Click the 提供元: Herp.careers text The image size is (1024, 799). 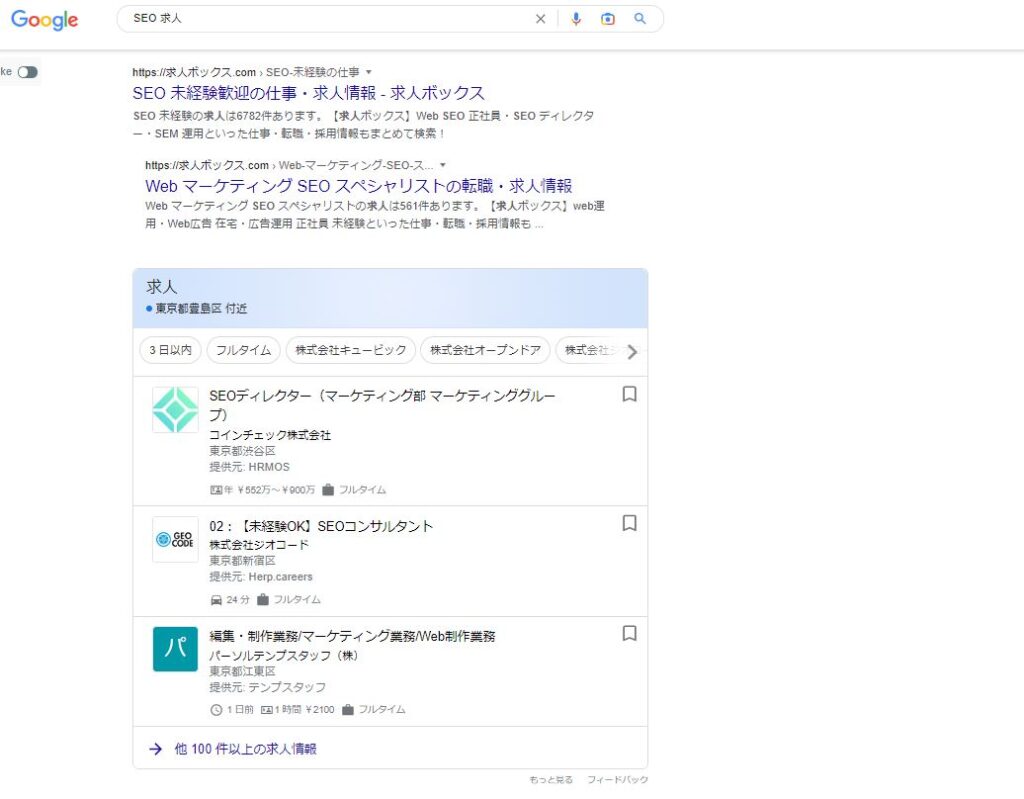[x=261, y=577]
